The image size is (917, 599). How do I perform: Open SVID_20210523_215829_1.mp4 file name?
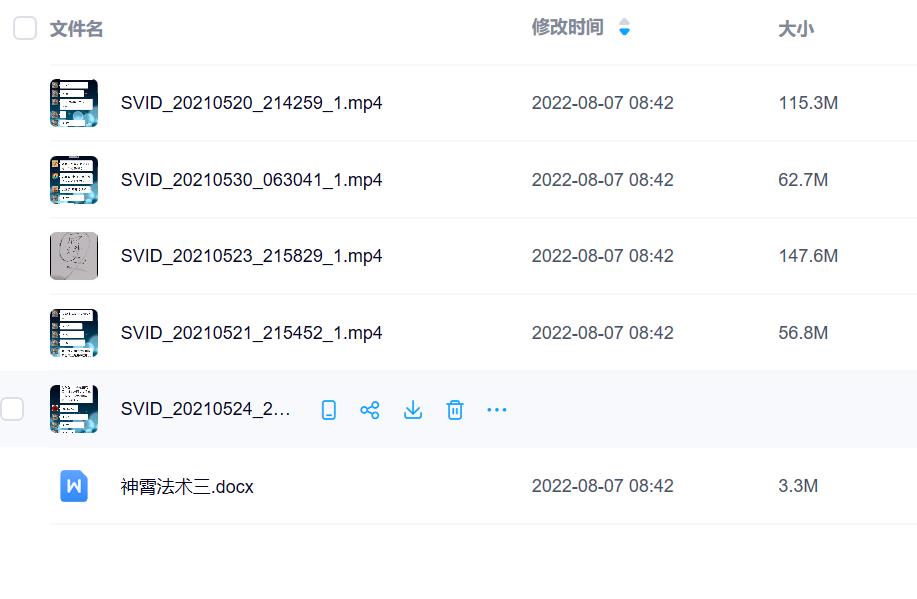pyautogui.click(x=251, y=256)
